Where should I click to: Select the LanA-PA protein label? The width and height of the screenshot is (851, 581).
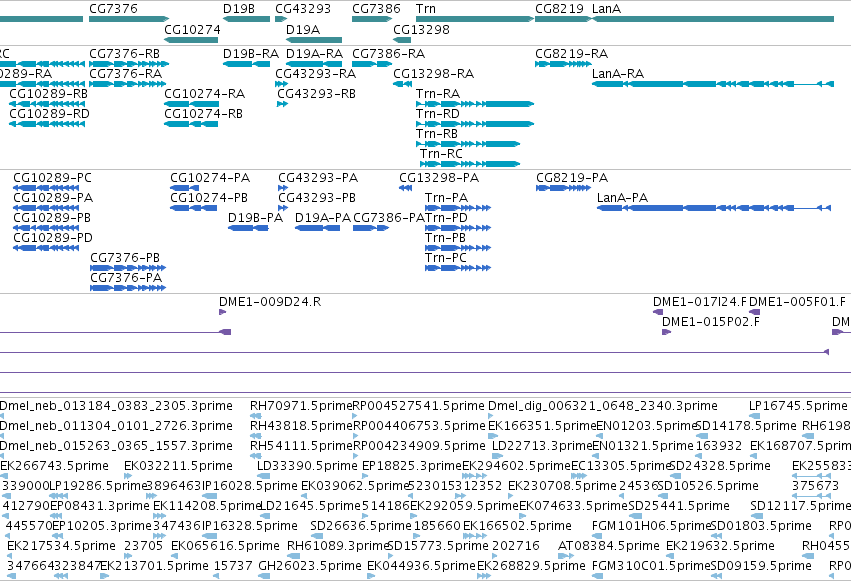click(x=623, y=198)
